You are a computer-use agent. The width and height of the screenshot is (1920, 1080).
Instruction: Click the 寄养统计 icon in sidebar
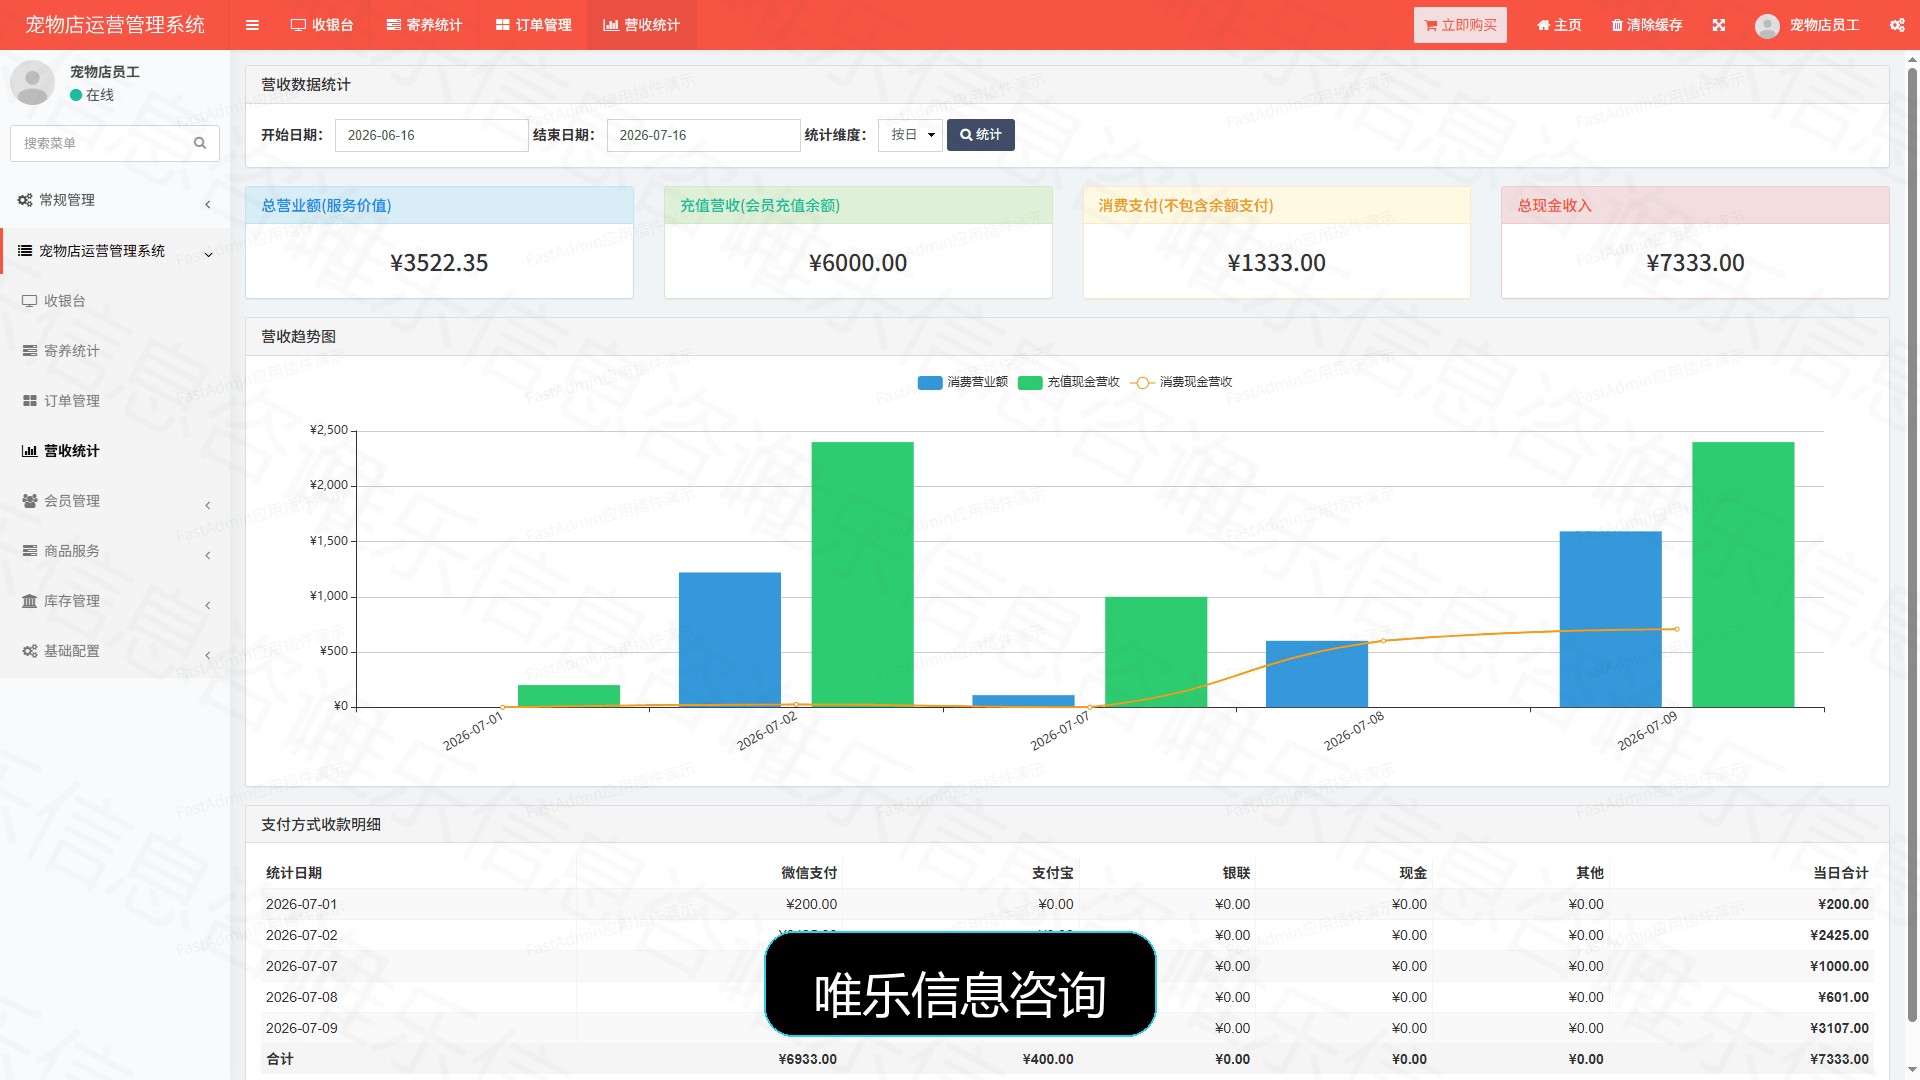point(30,351)
